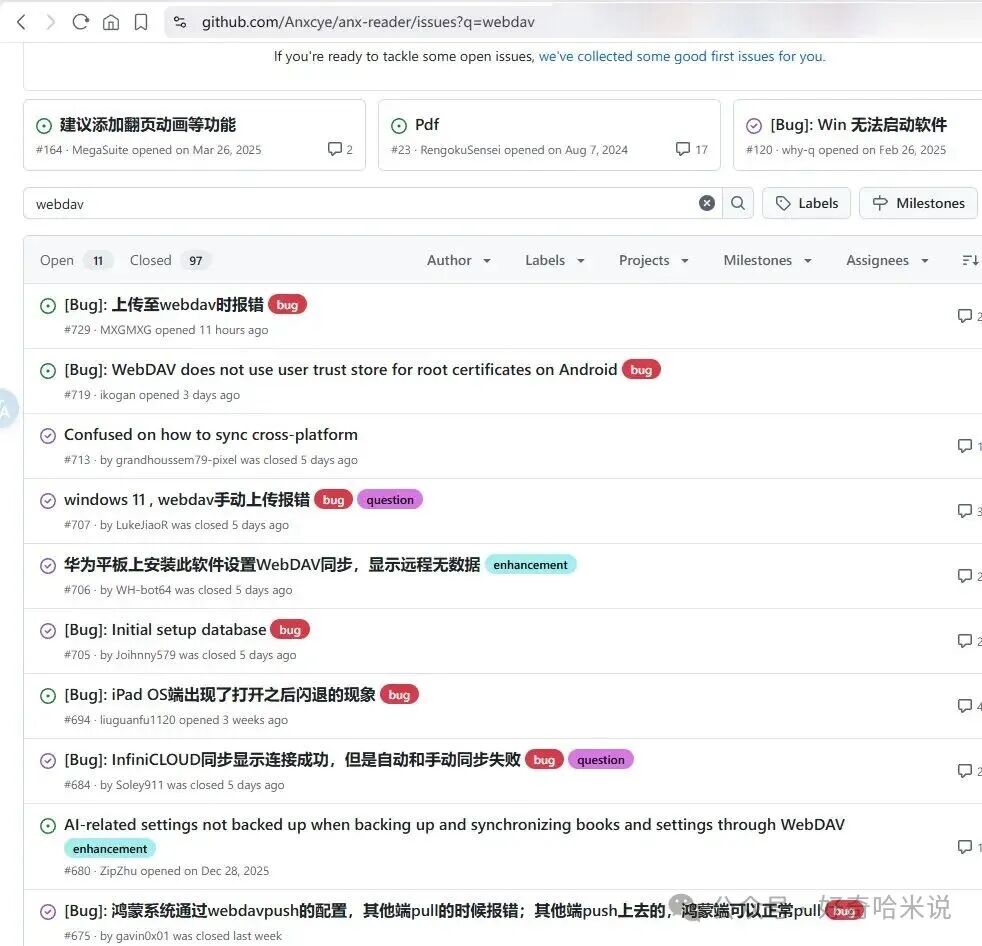Filter by bug label on issue #719
982x946 pixels.
(641, 370)
